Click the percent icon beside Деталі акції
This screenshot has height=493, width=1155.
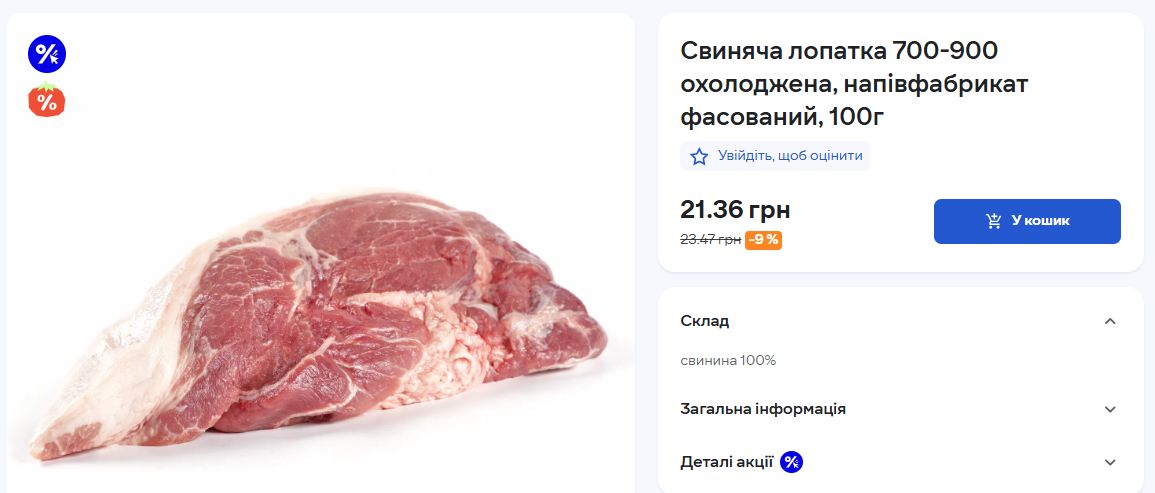[x=791, y=462]
